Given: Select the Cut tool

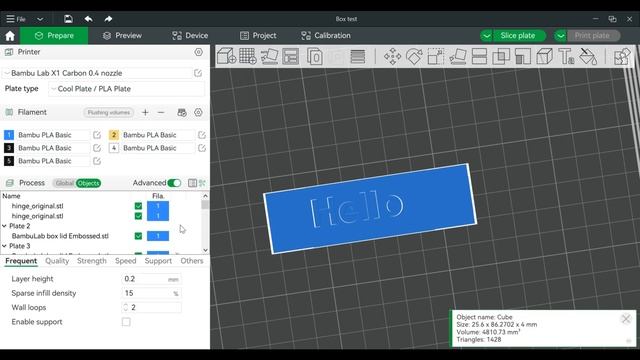Looking at the screenshot, I should pos(479,56).
